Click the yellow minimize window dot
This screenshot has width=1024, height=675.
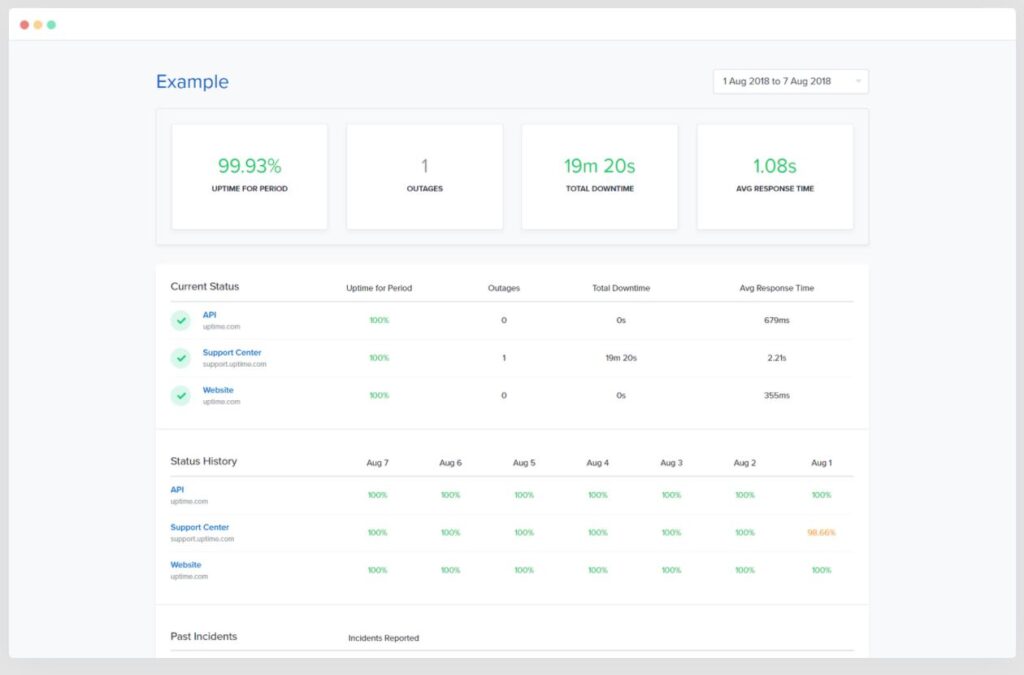pyautogui.click(x=38, y=25)
